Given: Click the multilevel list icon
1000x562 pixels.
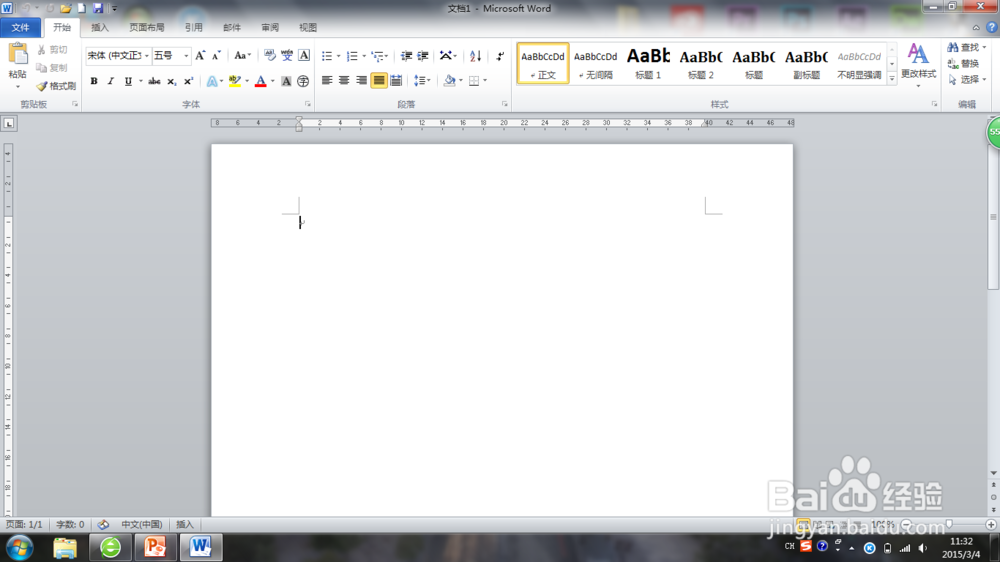Looking at the screenshot, I should 378,56.
